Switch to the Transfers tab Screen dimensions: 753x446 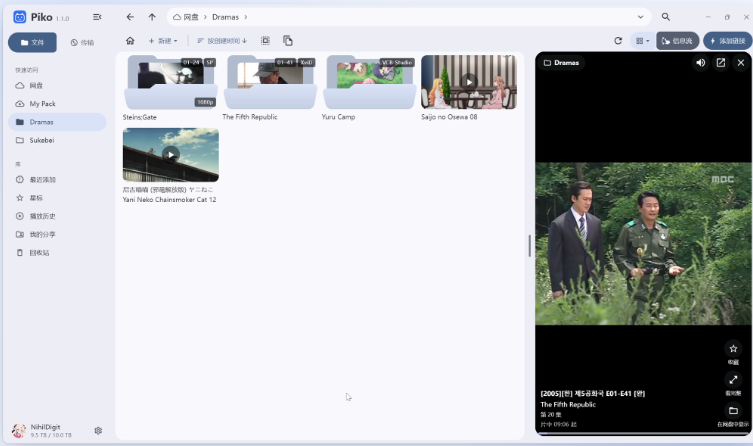pos(82,42)
